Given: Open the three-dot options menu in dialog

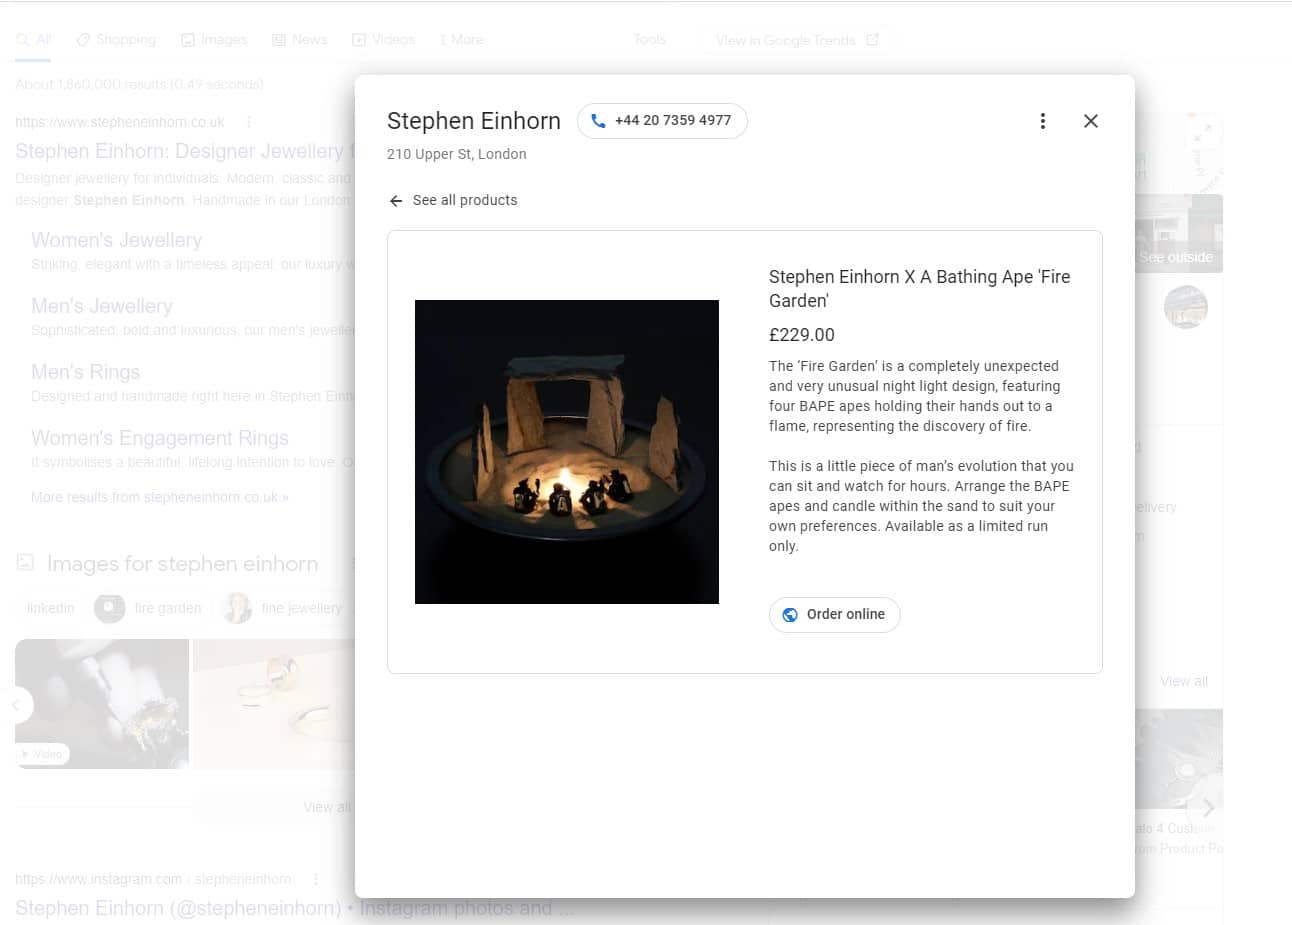Looking at the screenshot, I should [x=1043, y=121].
